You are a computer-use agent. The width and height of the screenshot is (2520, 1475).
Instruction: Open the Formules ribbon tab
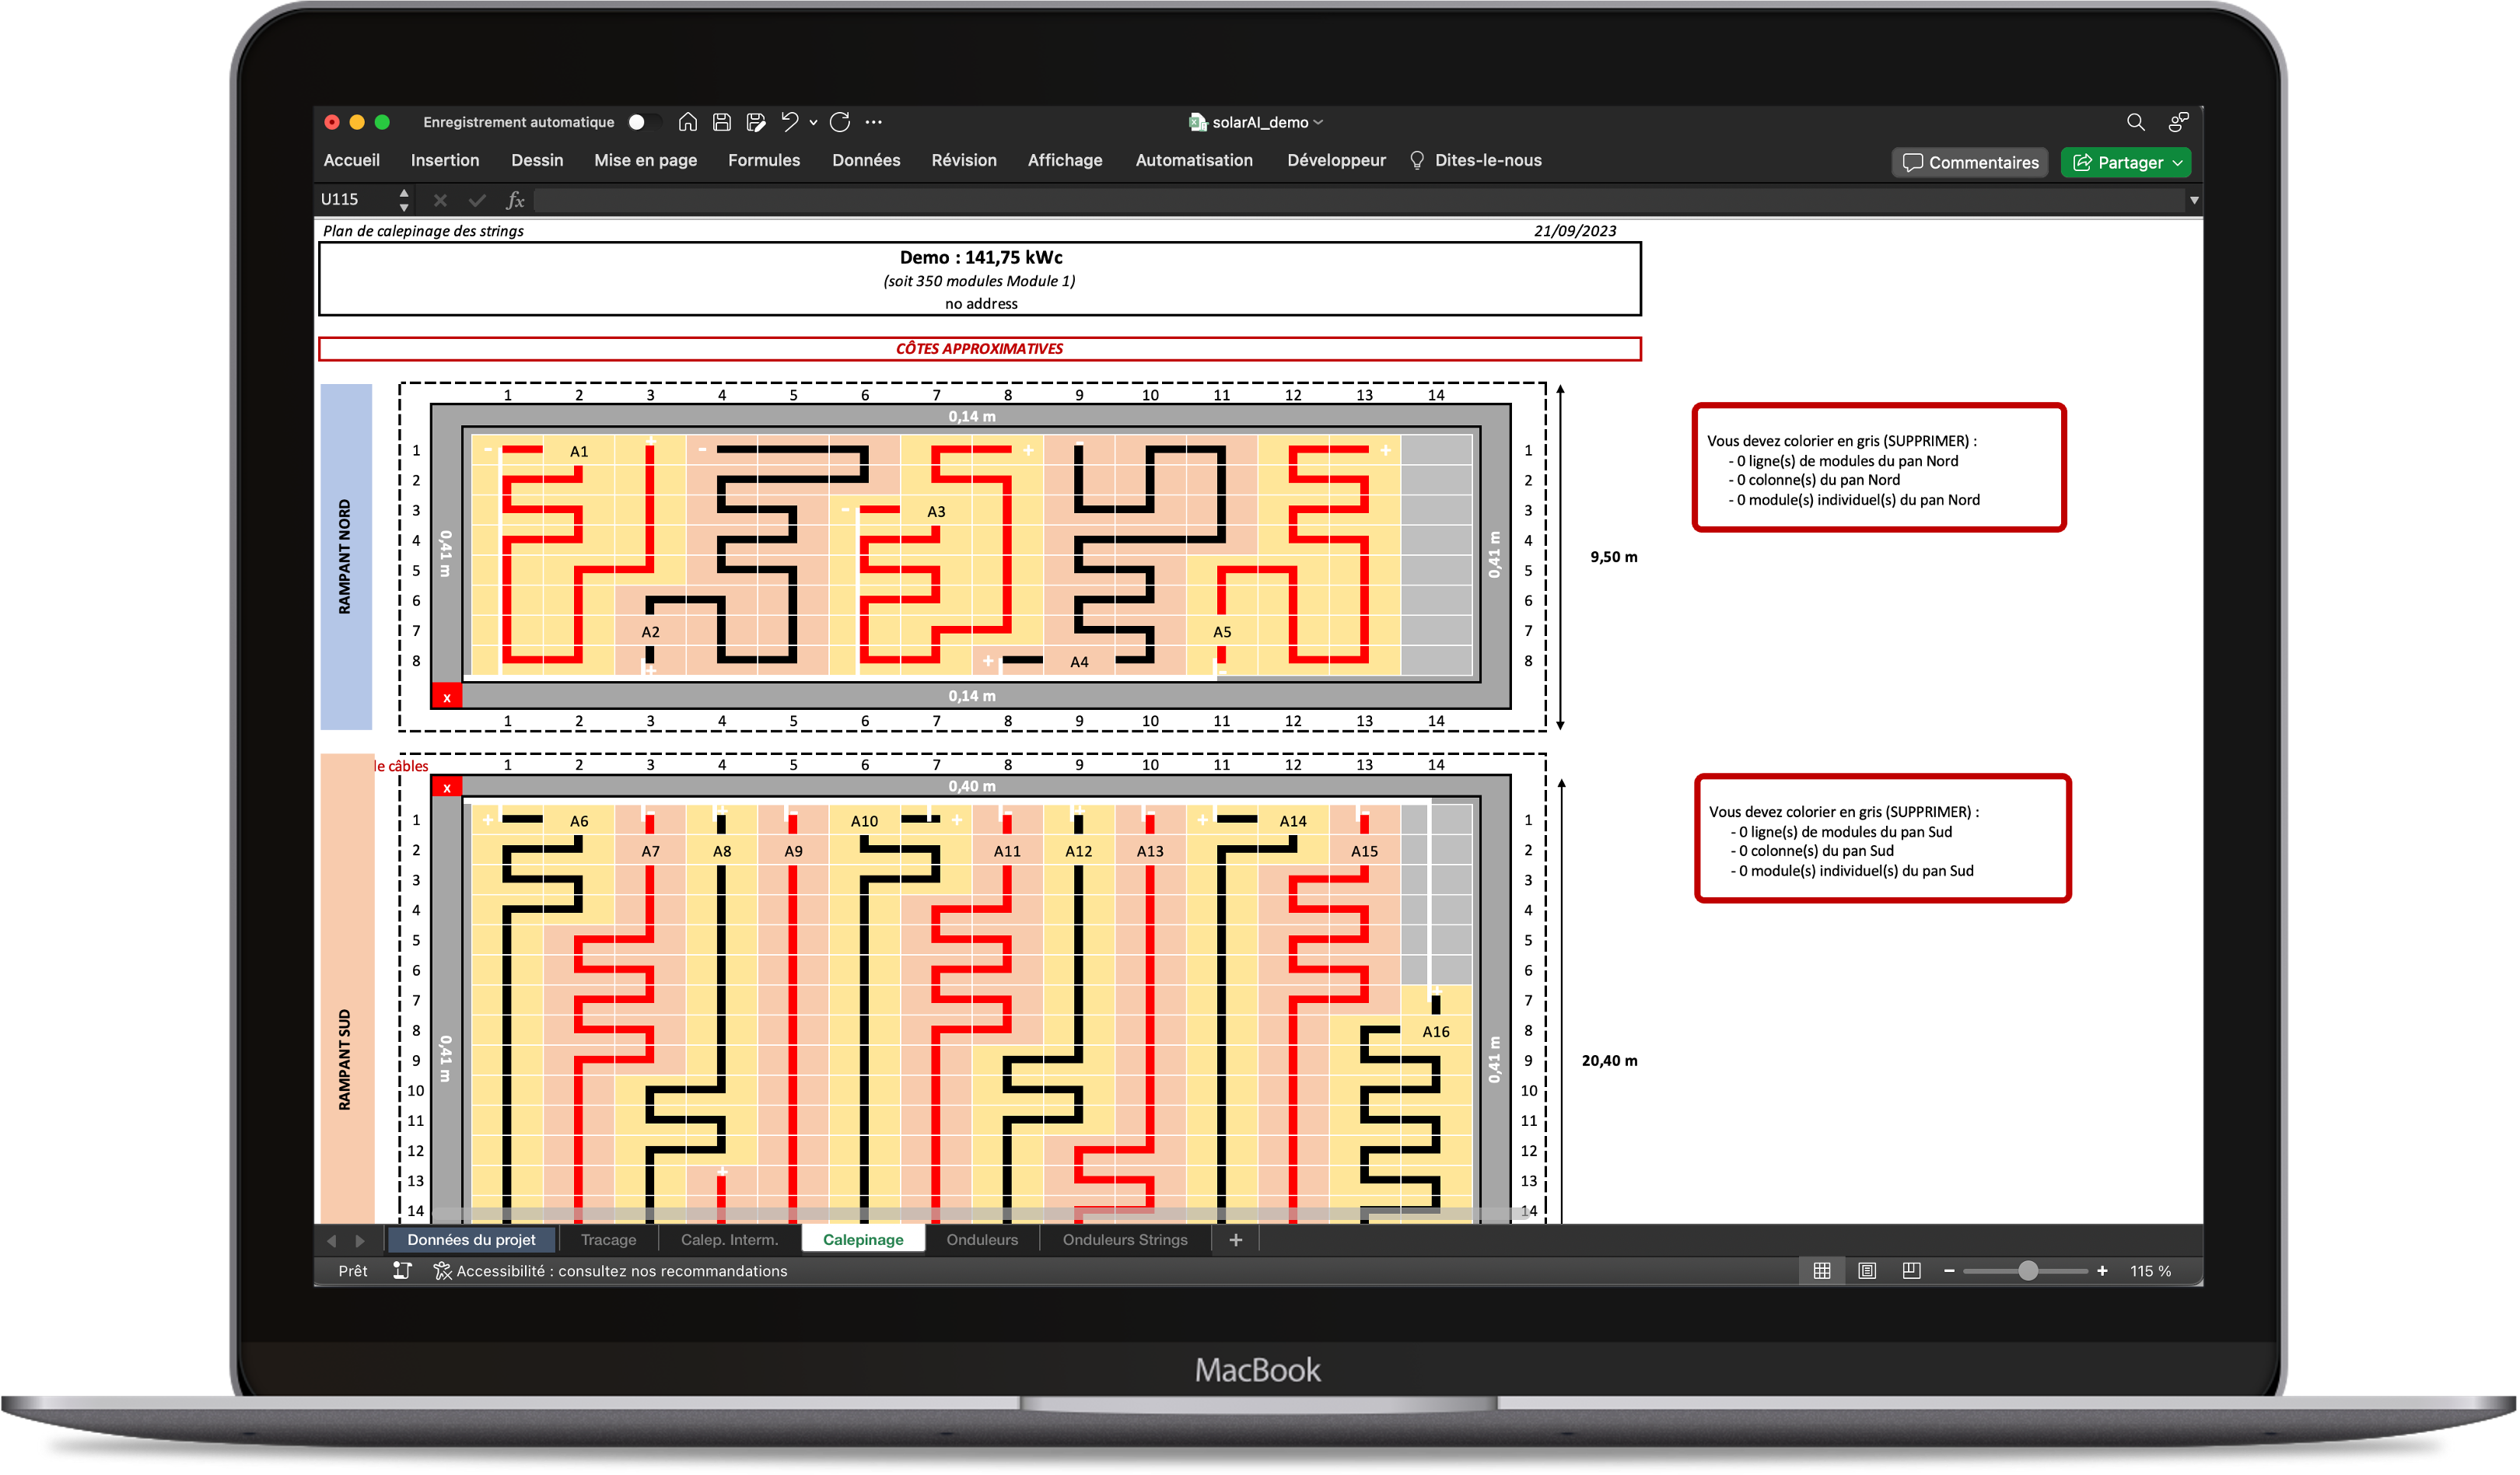pyautogui.click(x=763, y=160)
